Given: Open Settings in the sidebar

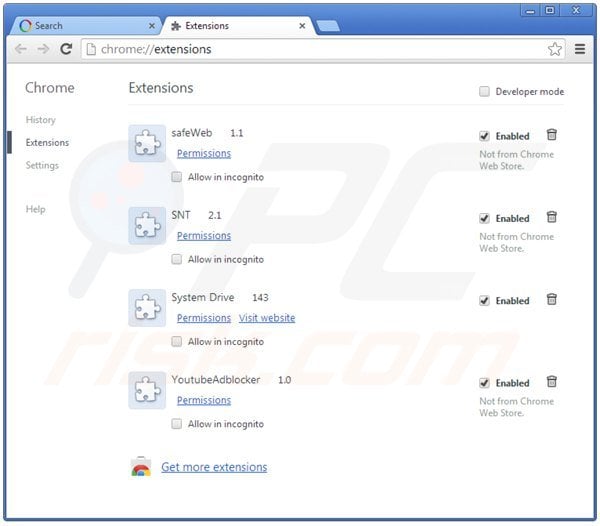Looking at the screenshot, I should coord(42,165).
